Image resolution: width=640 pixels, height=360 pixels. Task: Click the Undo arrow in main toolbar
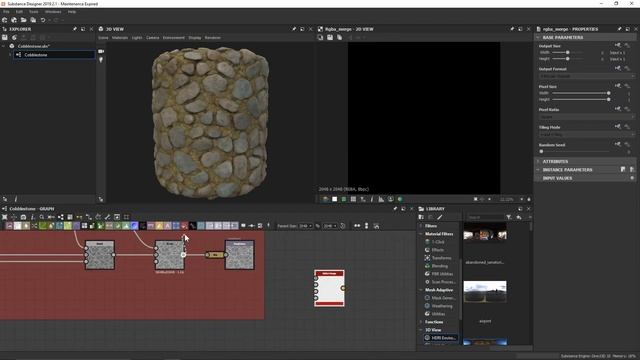point(42,20)
